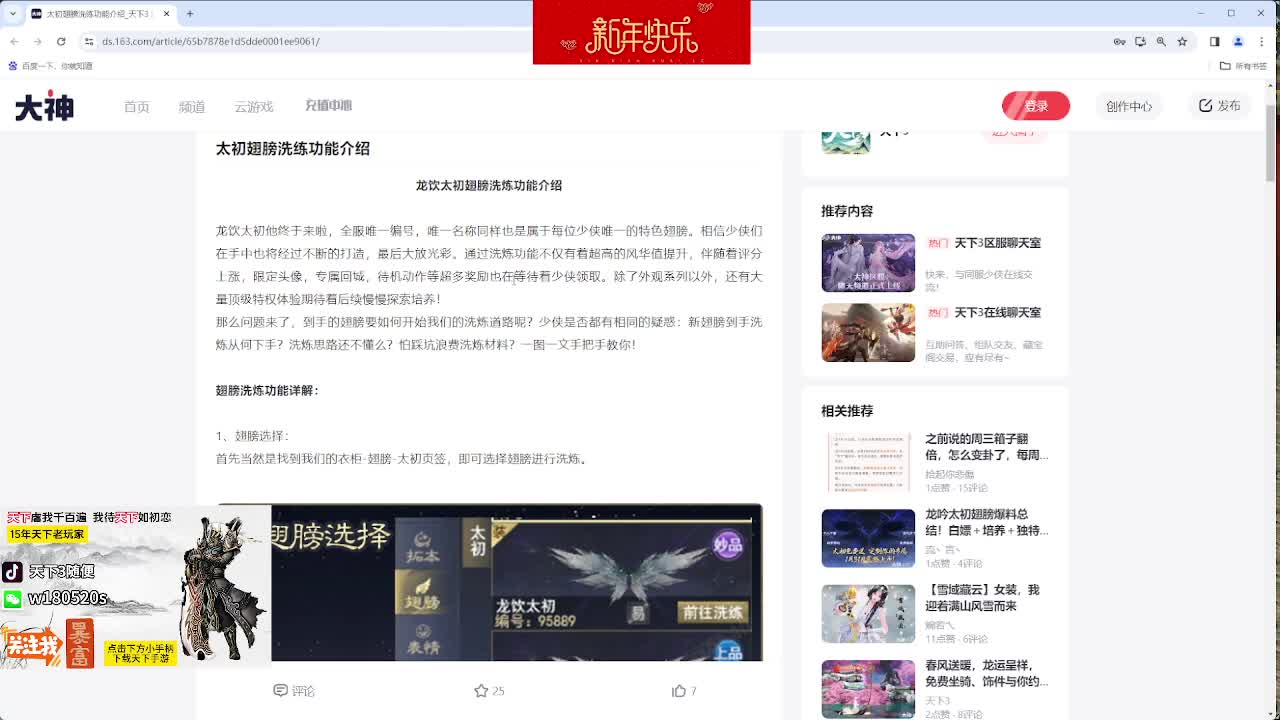Open 天下3区服聊天室 recommended title
Screen dimensions: 1280x720
pyautogui.click(x=997, y=243)
